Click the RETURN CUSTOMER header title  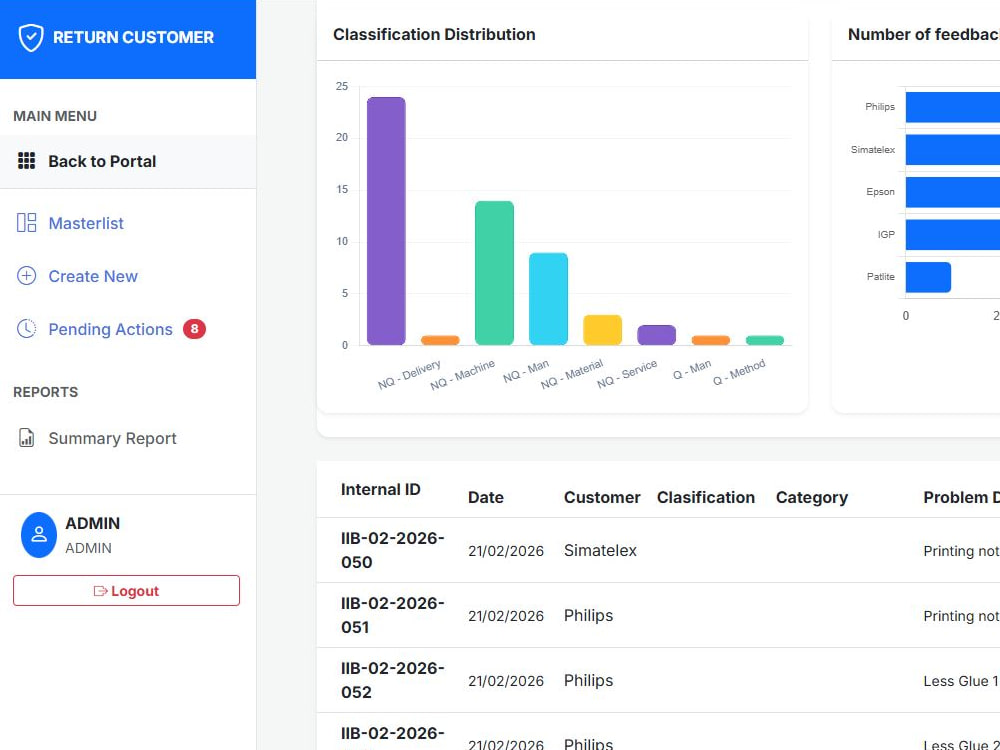133,38
